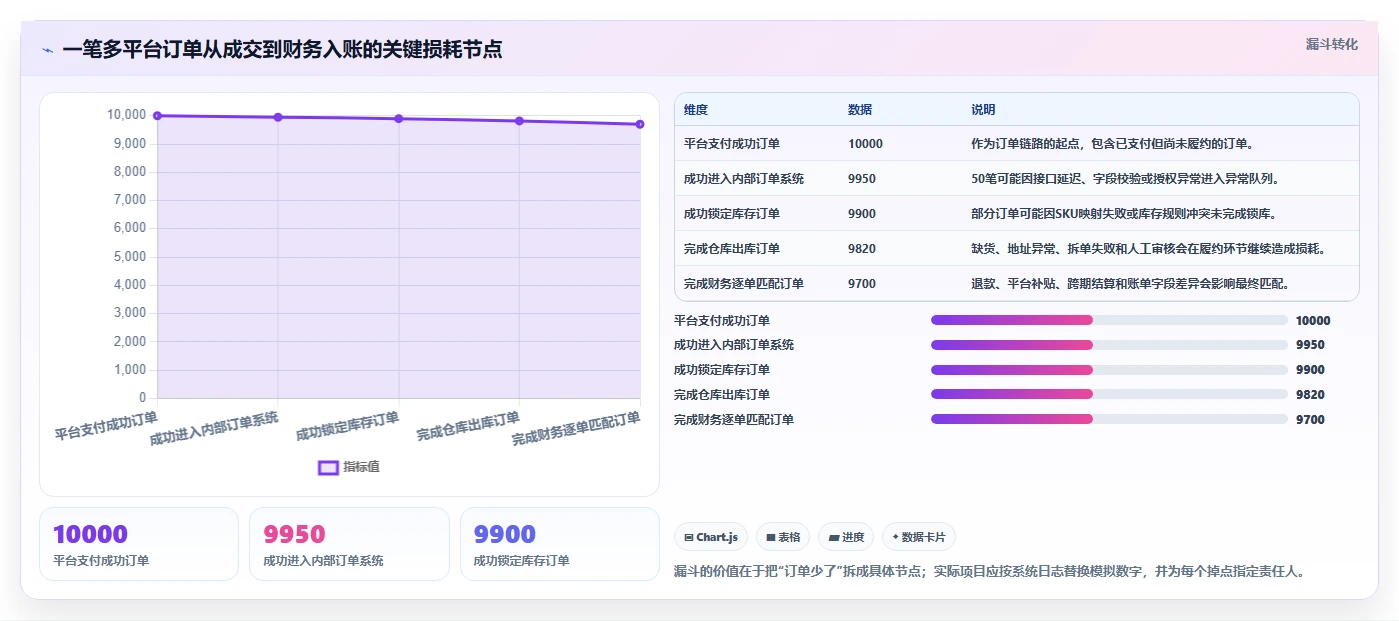Click the title 一笔多平台订单从成交到财务入账的关键损耗节点
The height and width of the screenshot is (621, 1399).
[282, 49]
